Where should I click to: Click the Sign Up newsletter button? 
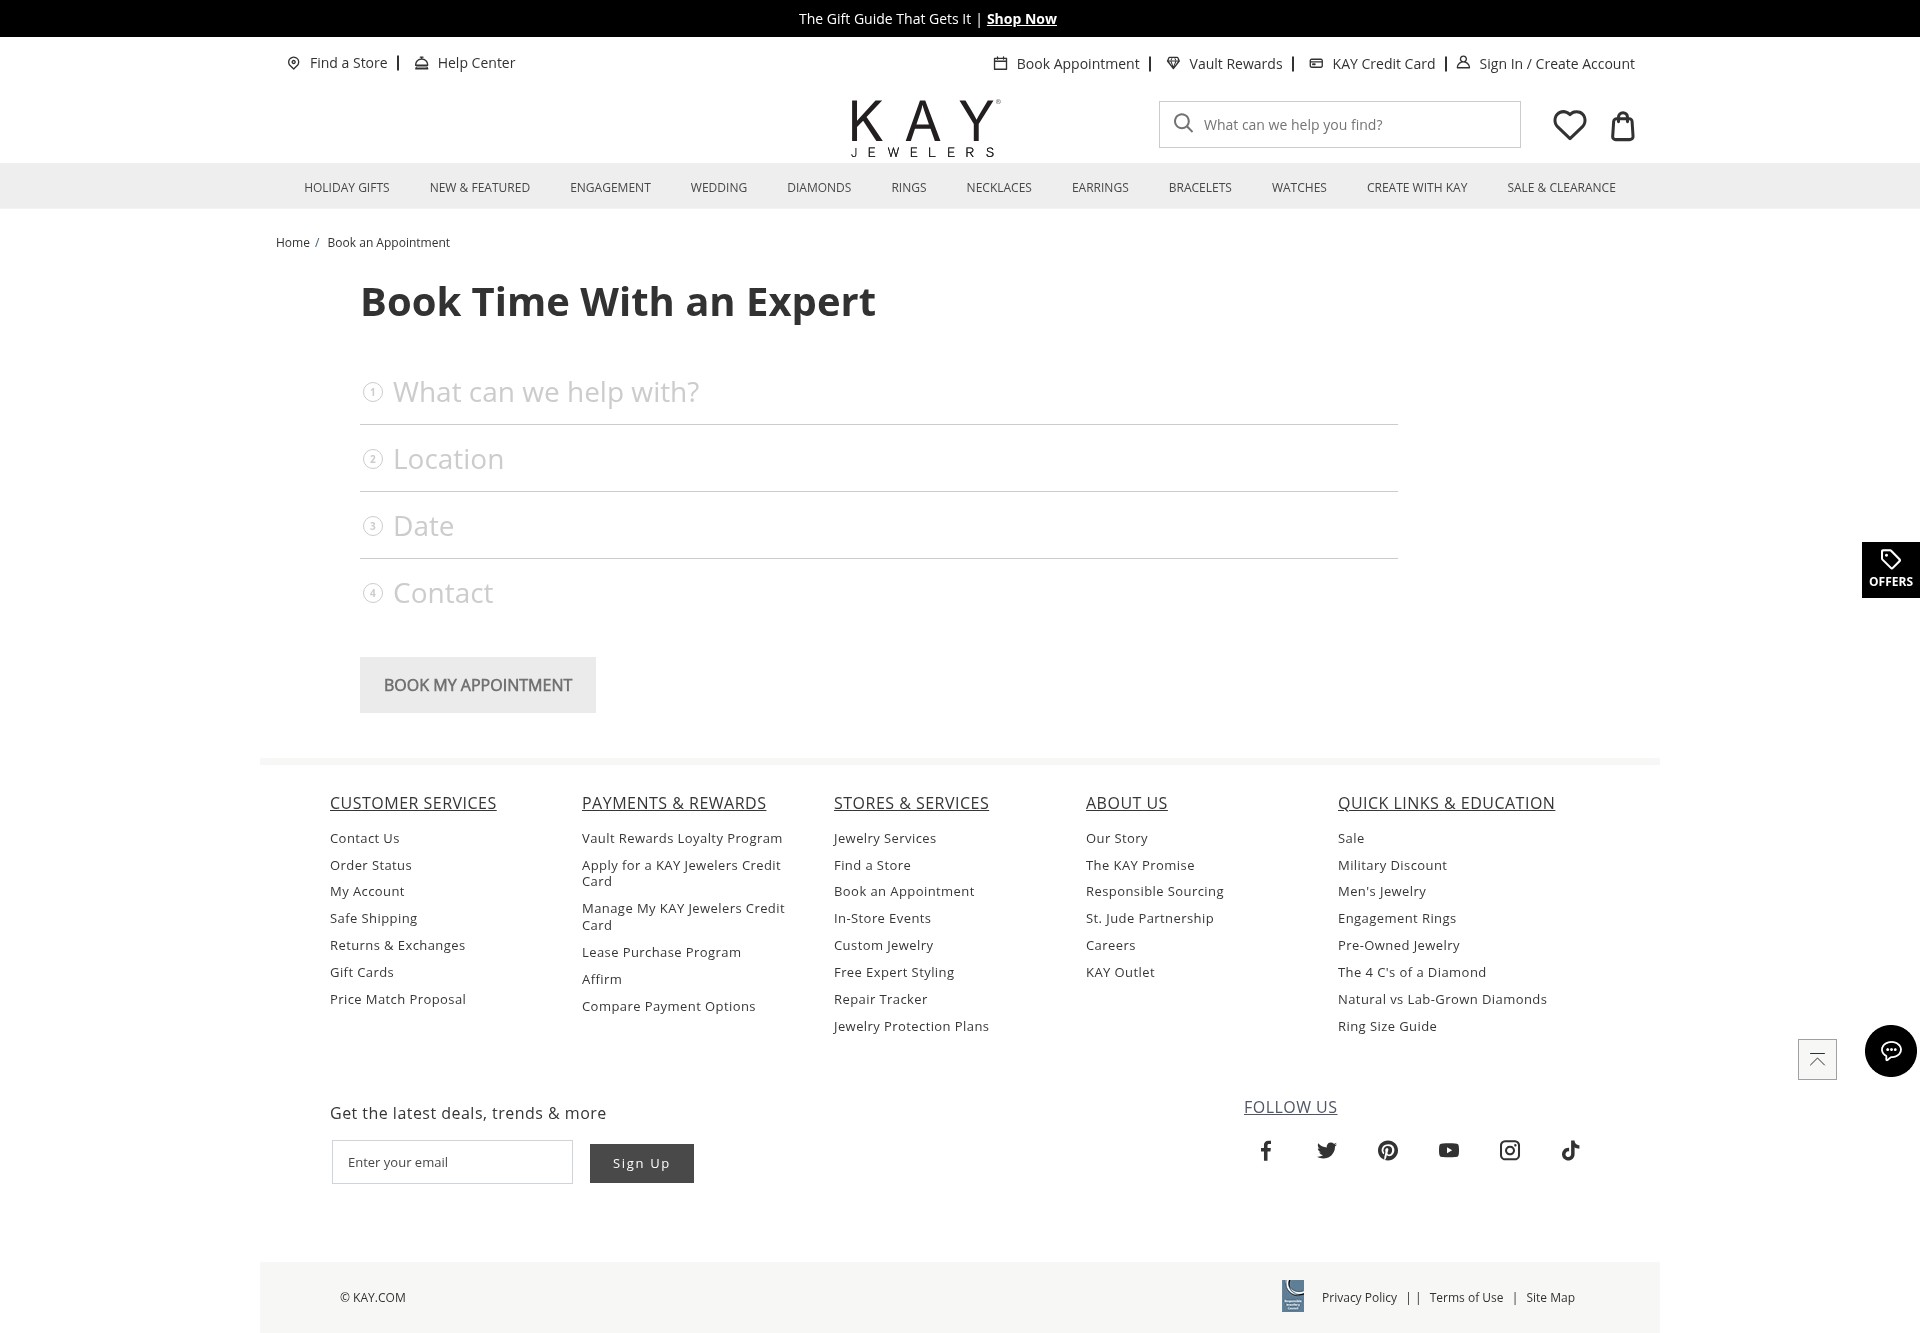tap(642, 1163)
